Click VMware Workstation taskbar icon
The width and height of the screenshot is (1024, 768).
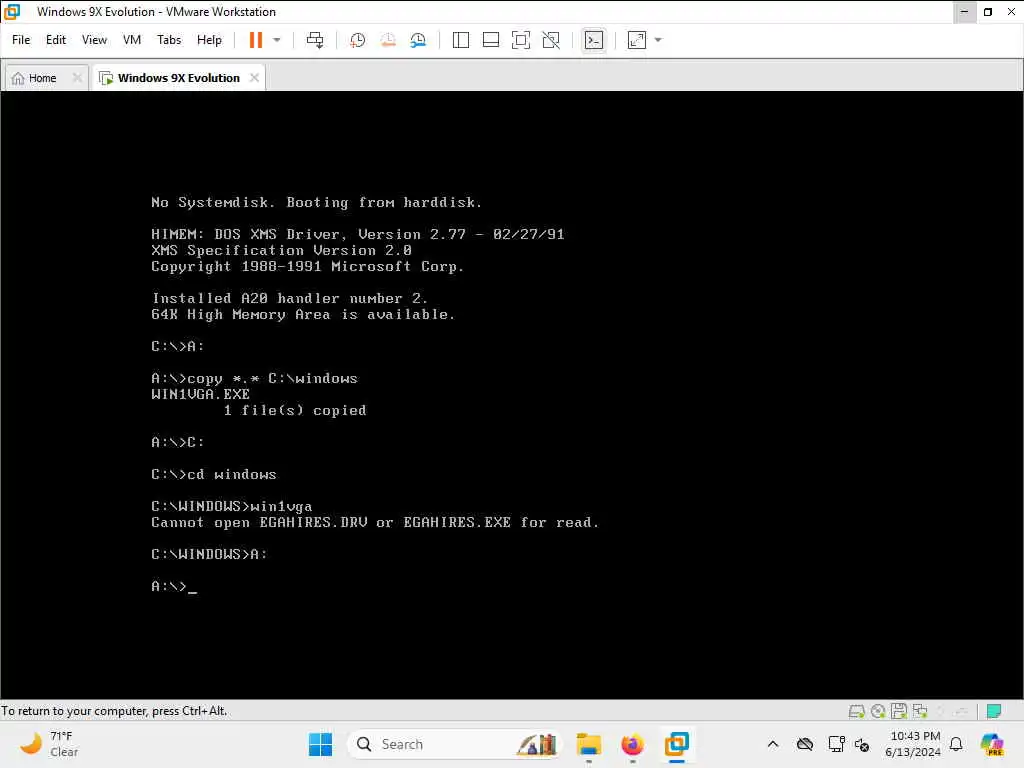[677, 744]
